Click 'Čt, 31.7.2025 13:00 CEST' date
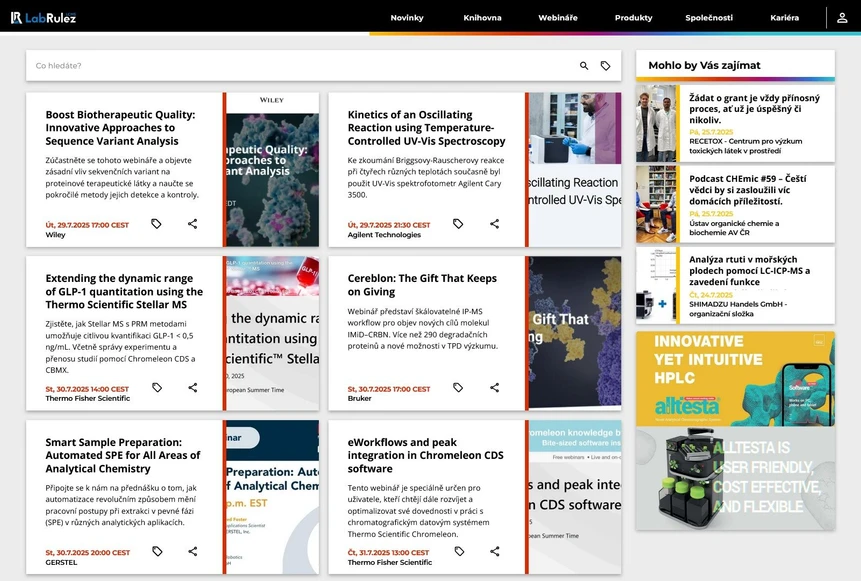 point(388,553)
